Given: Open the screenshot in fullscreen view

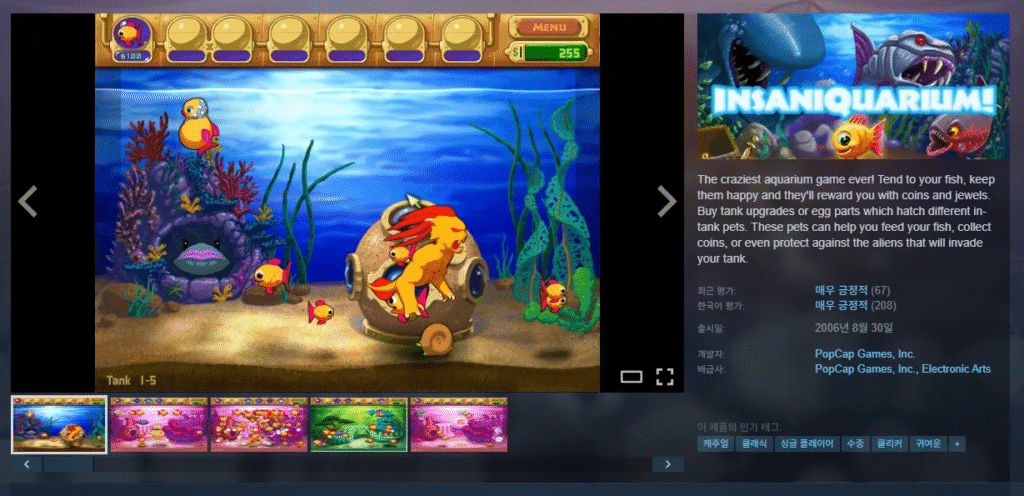Looking at the screenshot, I should [x=664, y=377].
